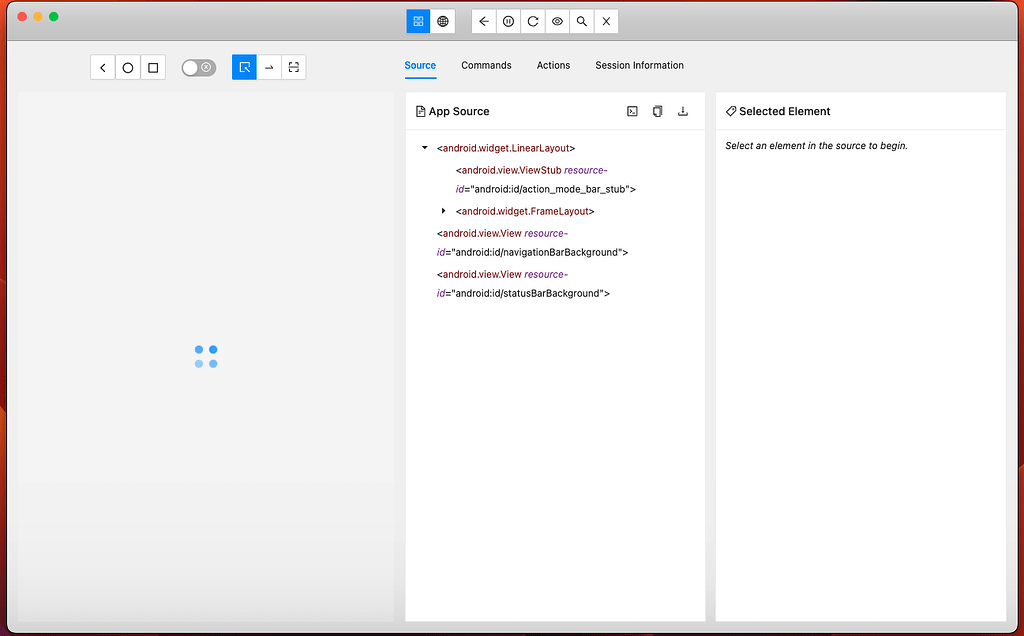1024x636 pixels.
Task: Select the statusBarBackground view in the source tree
Action: pyautogui.click(x=520, y=284)
